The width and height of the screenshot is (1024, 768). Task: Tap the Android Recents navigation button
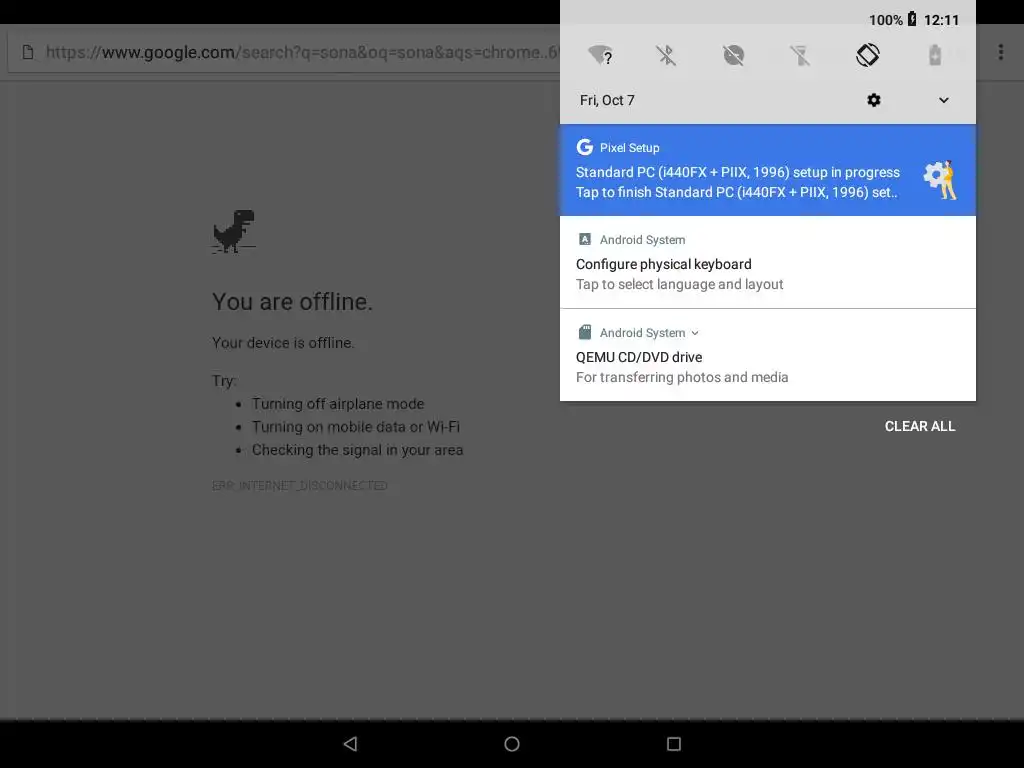coord(673,744)
